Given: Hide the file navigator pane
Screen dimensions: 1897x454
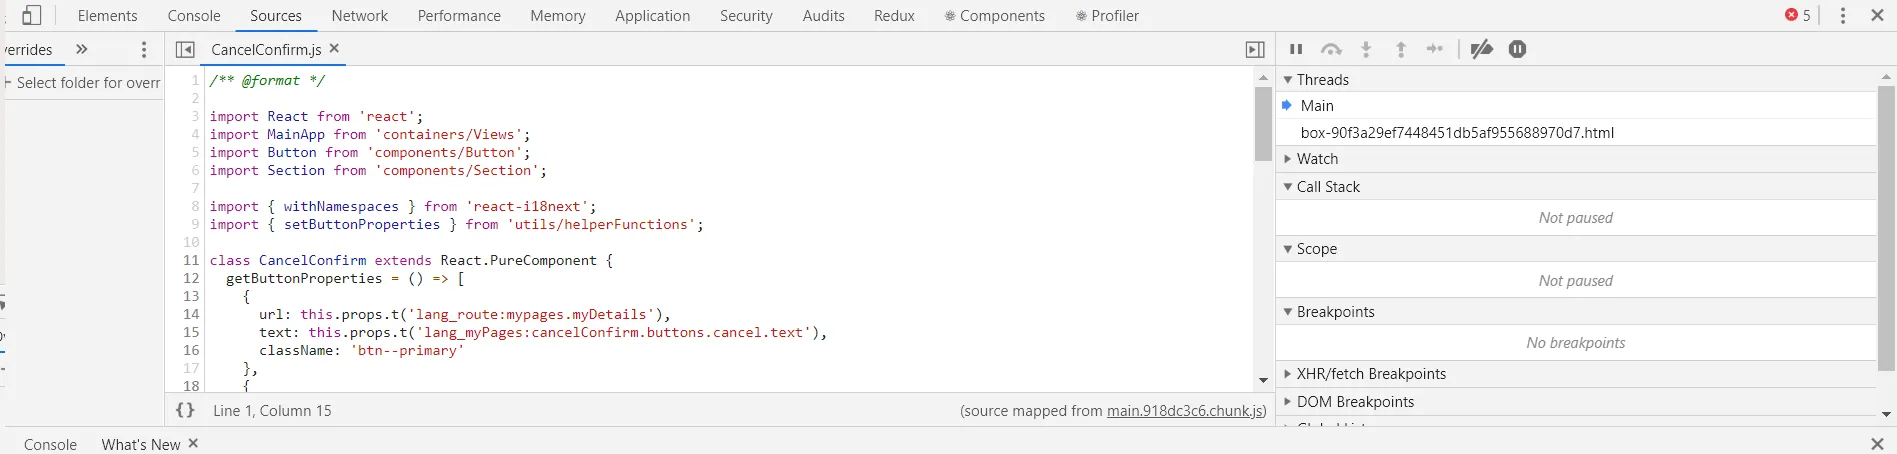Looking at the screenshot, I should click(x=185, y=49).
